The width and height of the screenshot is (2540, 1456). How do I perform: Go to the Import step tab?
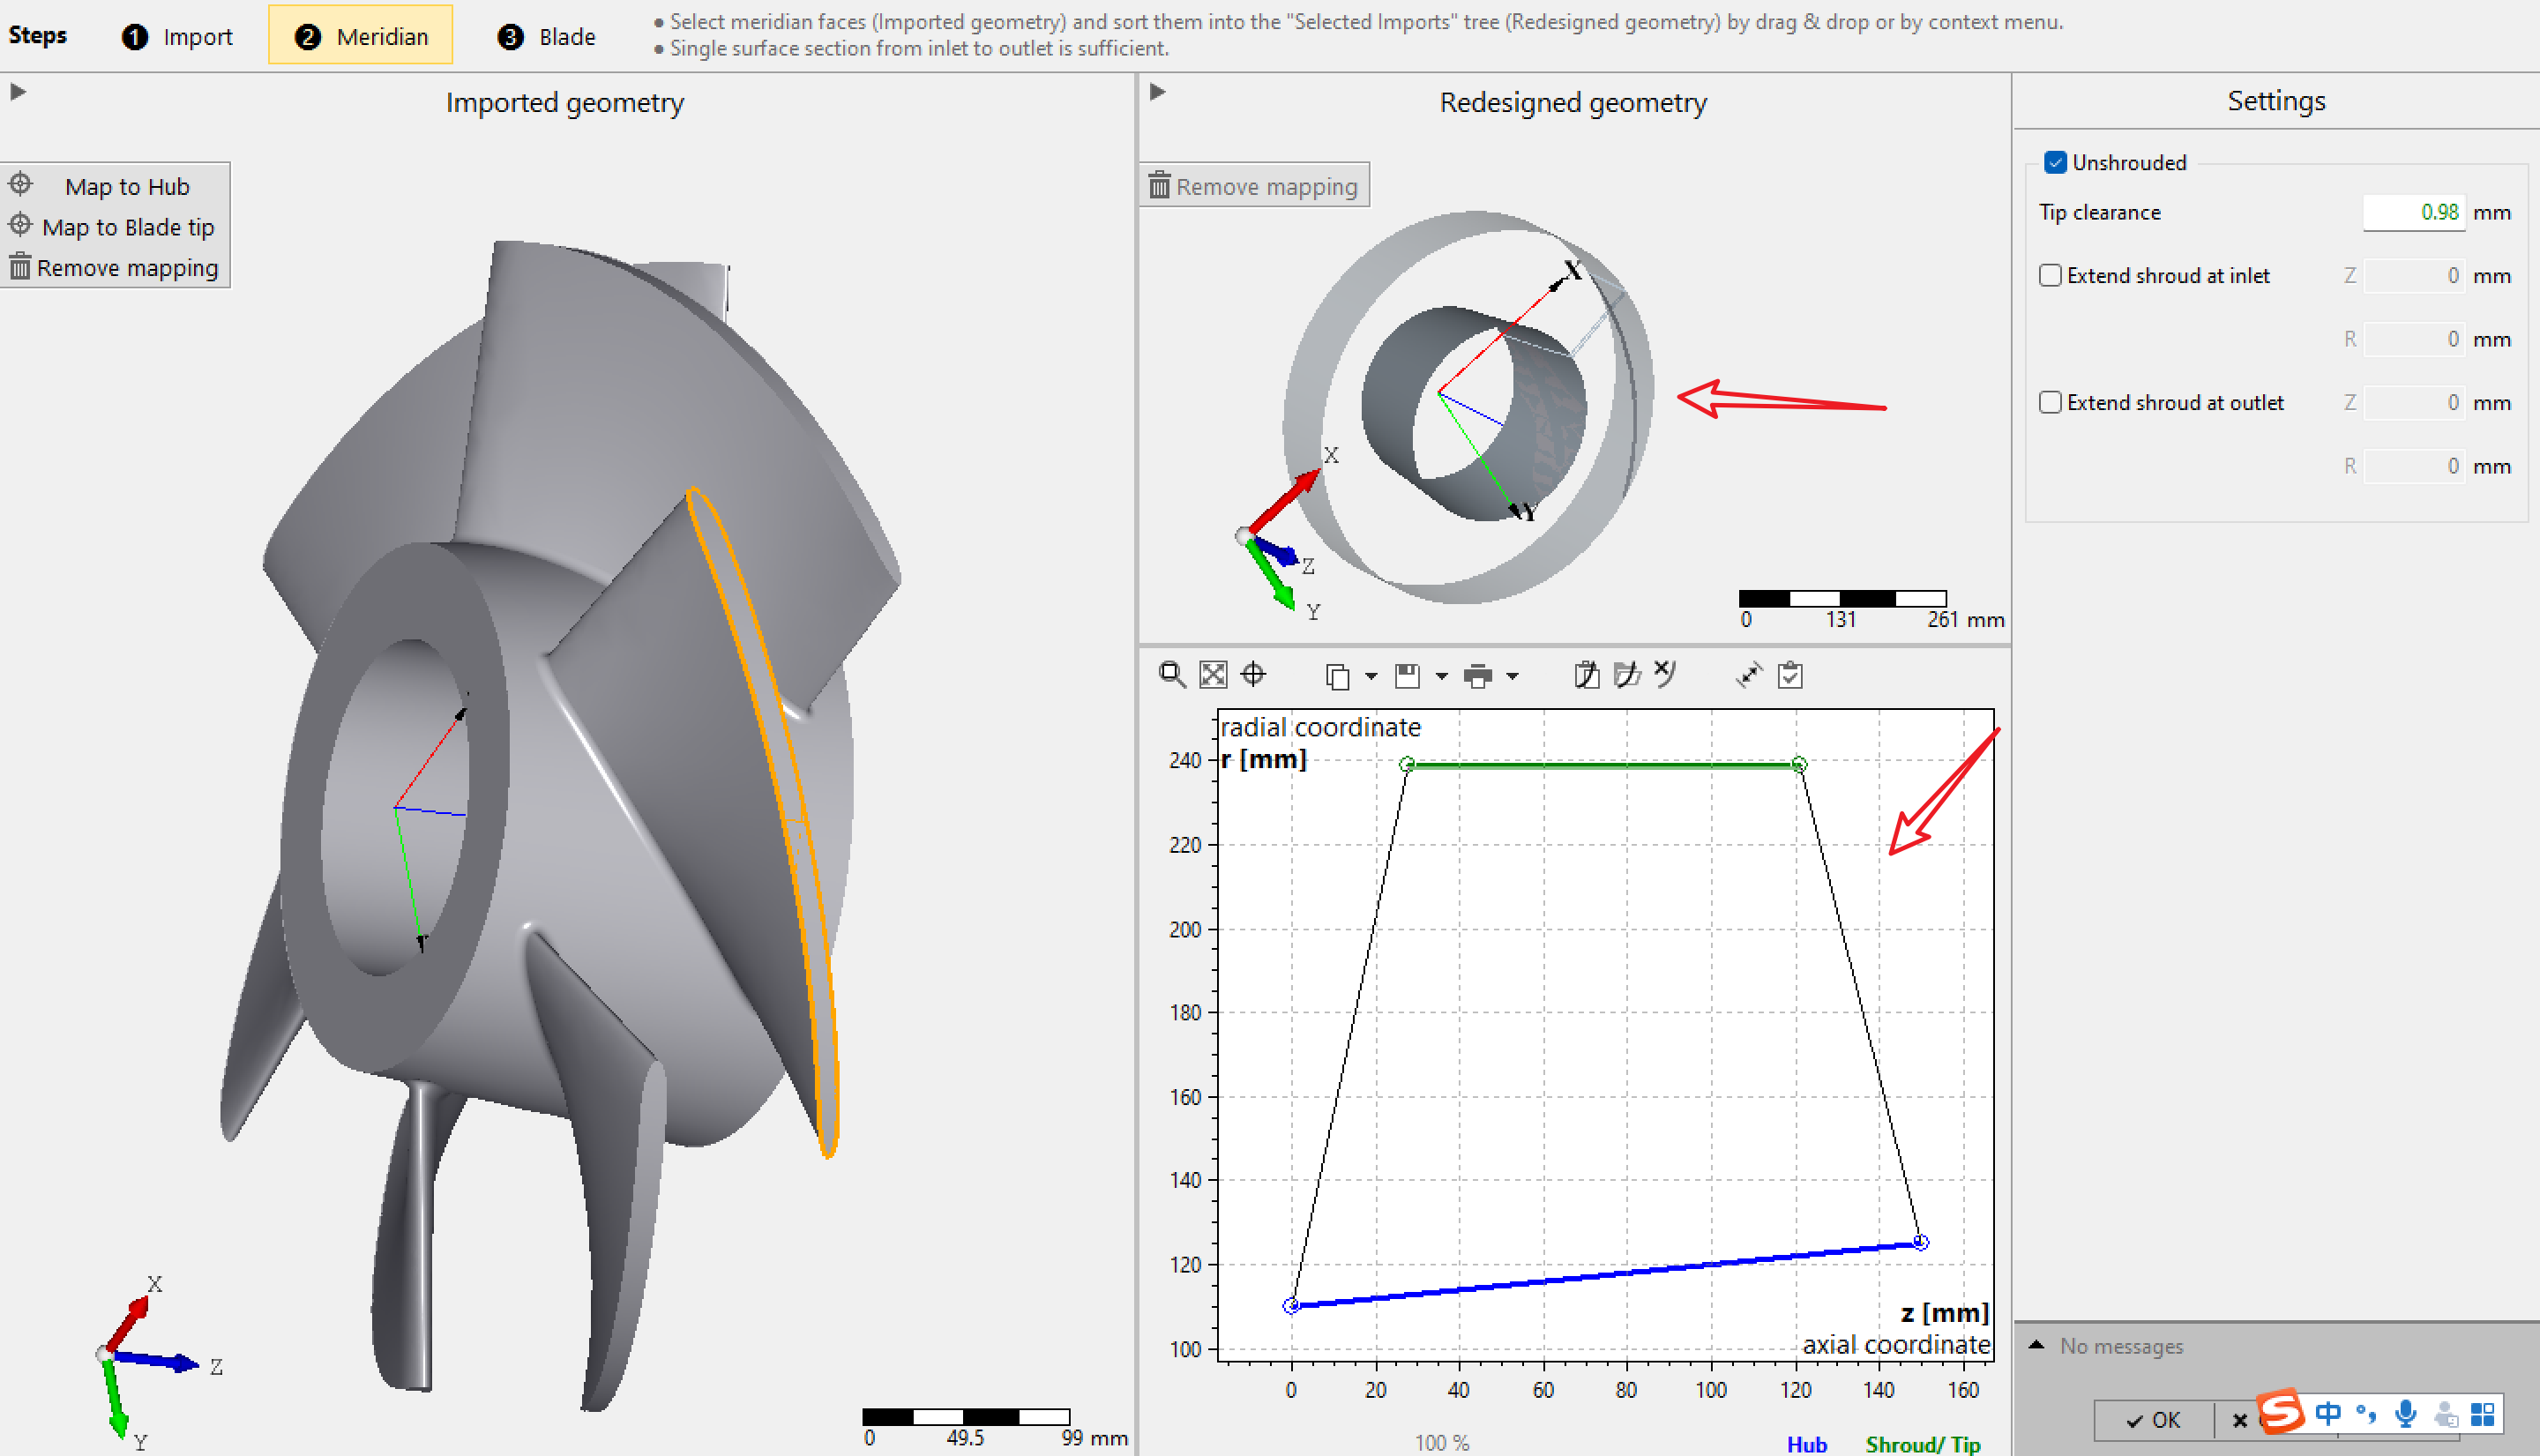pos(178,36)
